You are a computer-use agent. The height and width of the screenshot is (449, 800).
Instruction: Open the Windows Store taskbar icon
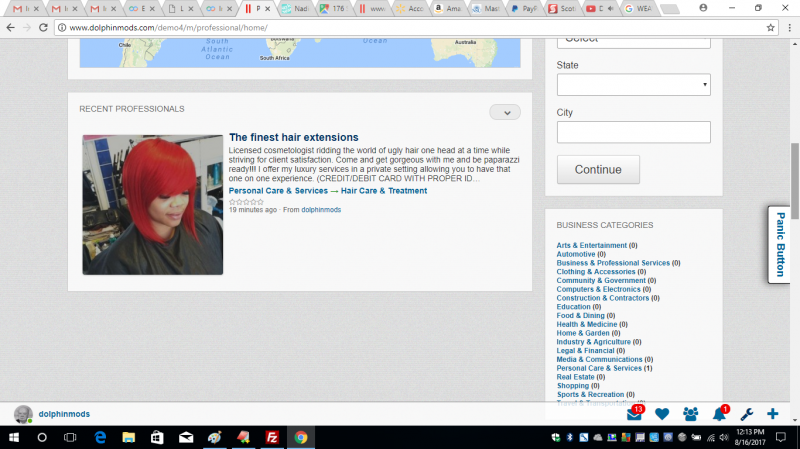click(157, 437)
